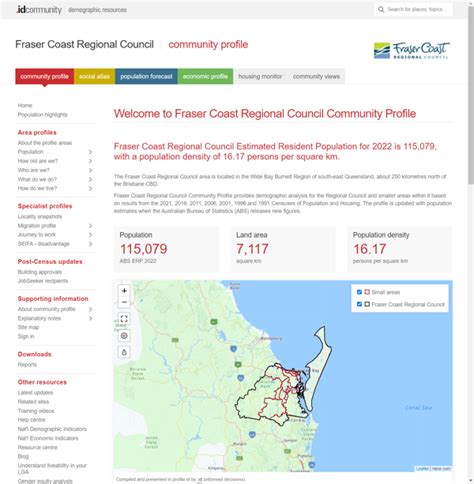Open the Home link

25,105
